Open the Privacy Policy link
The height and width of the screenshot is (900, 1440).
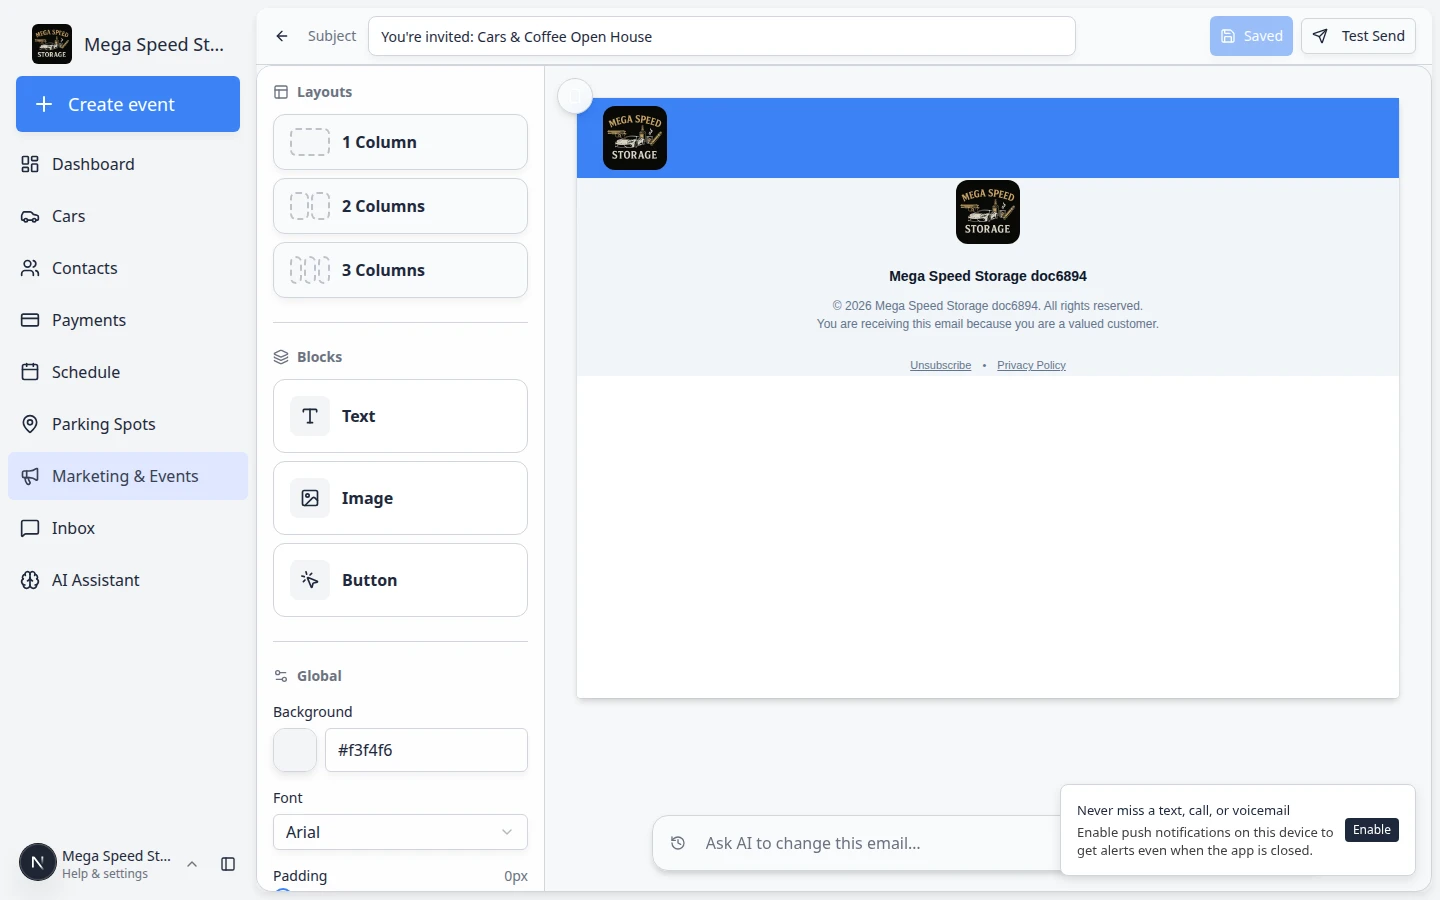pos(1031,365)
